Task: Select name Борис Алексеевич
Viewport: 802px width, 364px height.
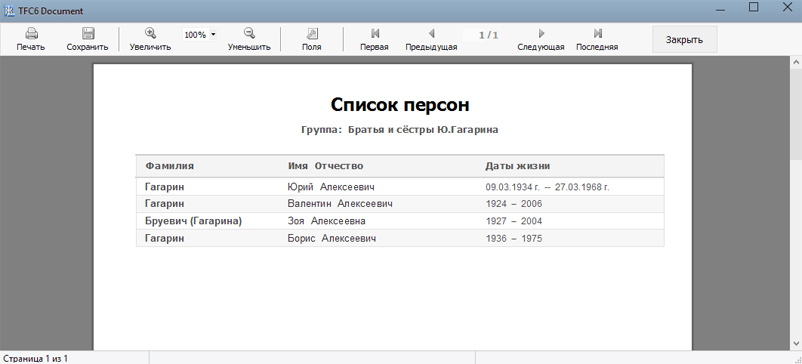Action: (x=332, y=238)
